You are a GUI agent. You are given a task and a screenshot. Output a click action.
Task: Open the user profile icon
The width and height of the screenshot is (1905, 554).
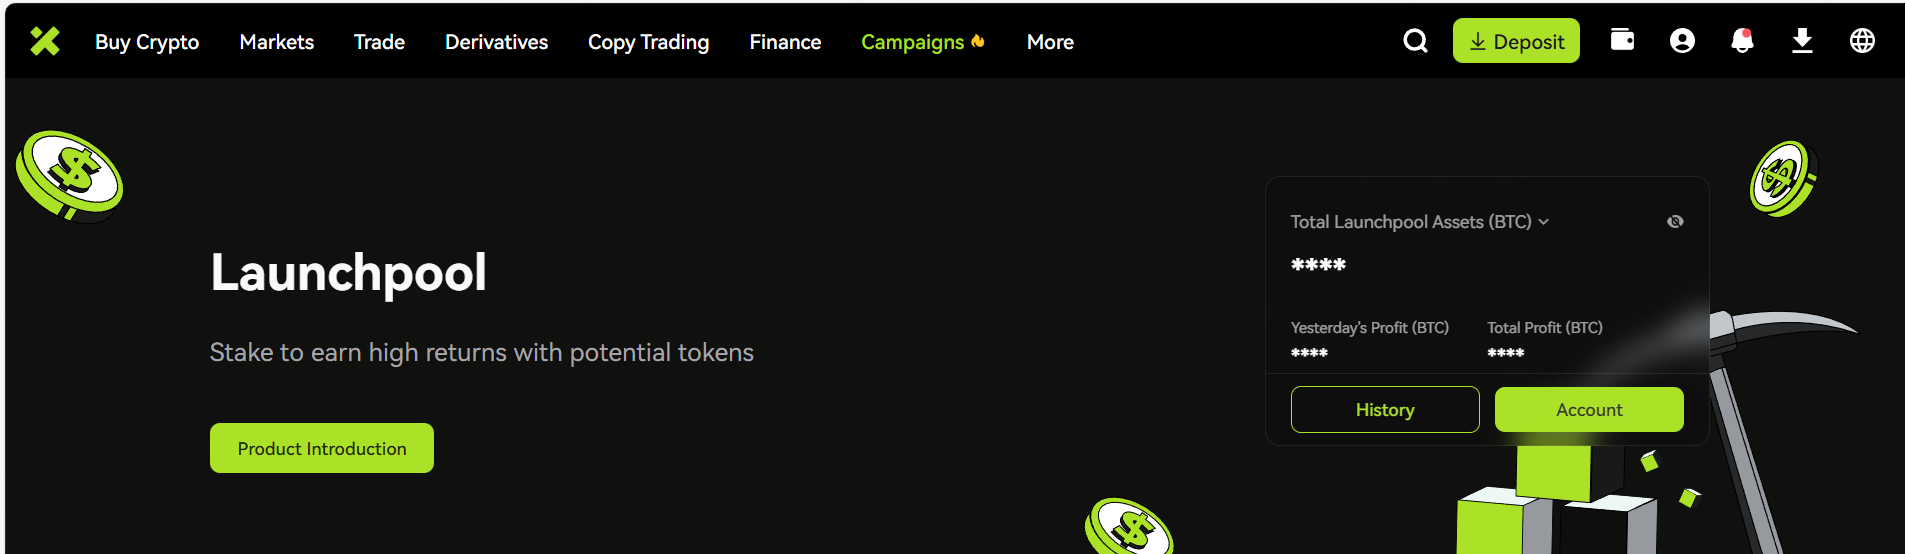(1682, 41)
